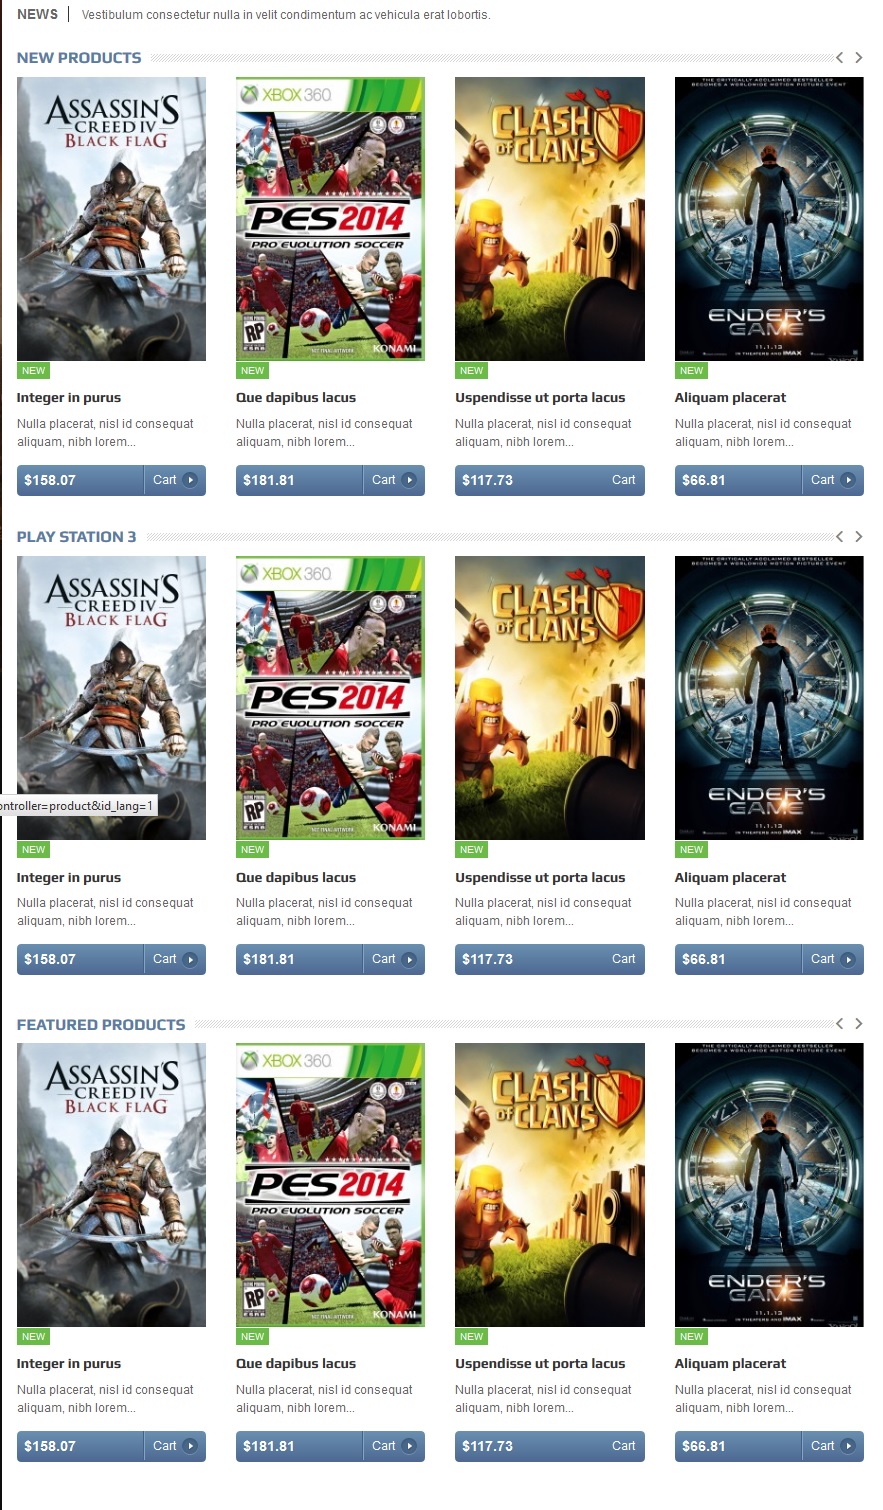Click 'Que dapibus lacus' title in Play Station 3

tap(296, 878)
